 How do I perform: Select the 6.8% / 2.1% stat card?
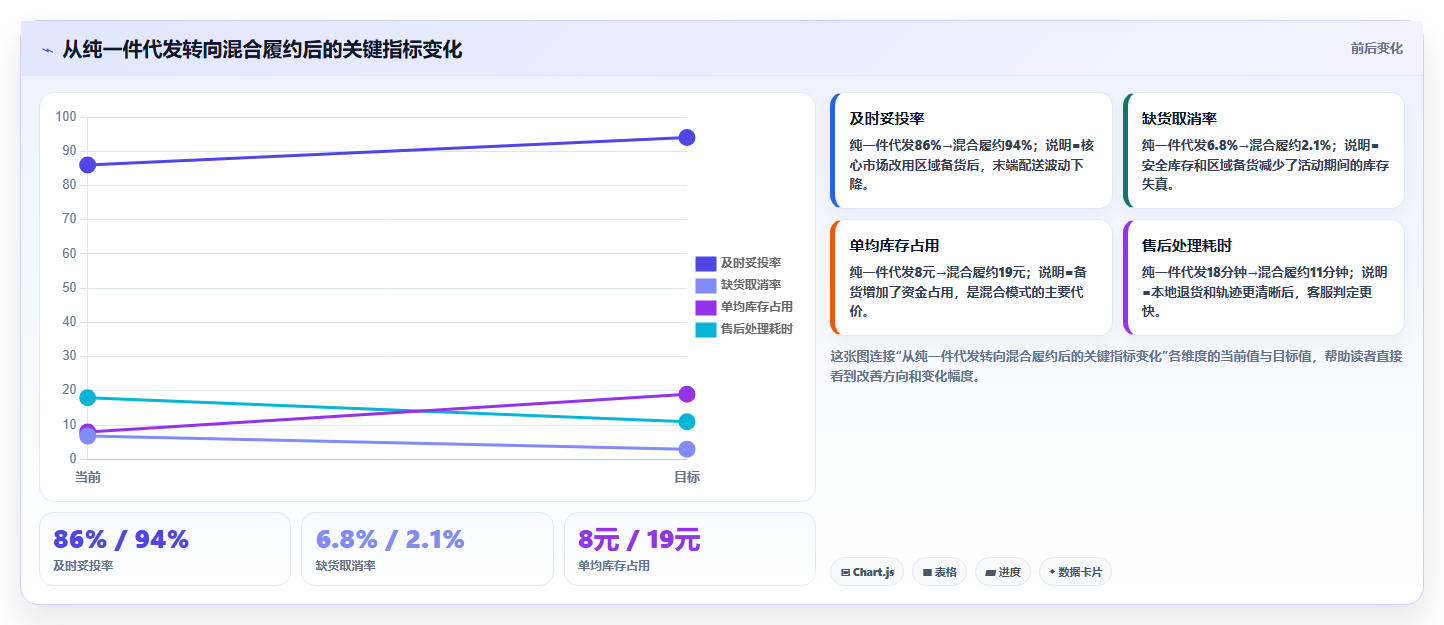[427, 549]
